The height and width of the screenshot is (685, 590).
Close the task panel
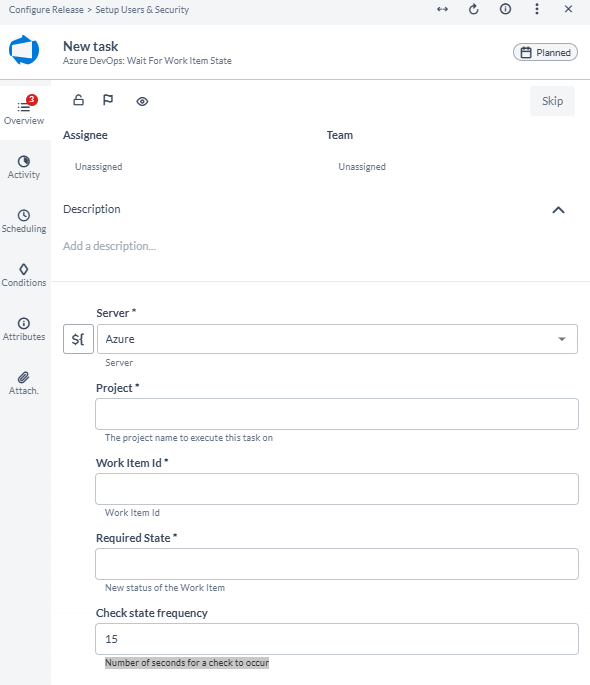[x=568, y=9]
